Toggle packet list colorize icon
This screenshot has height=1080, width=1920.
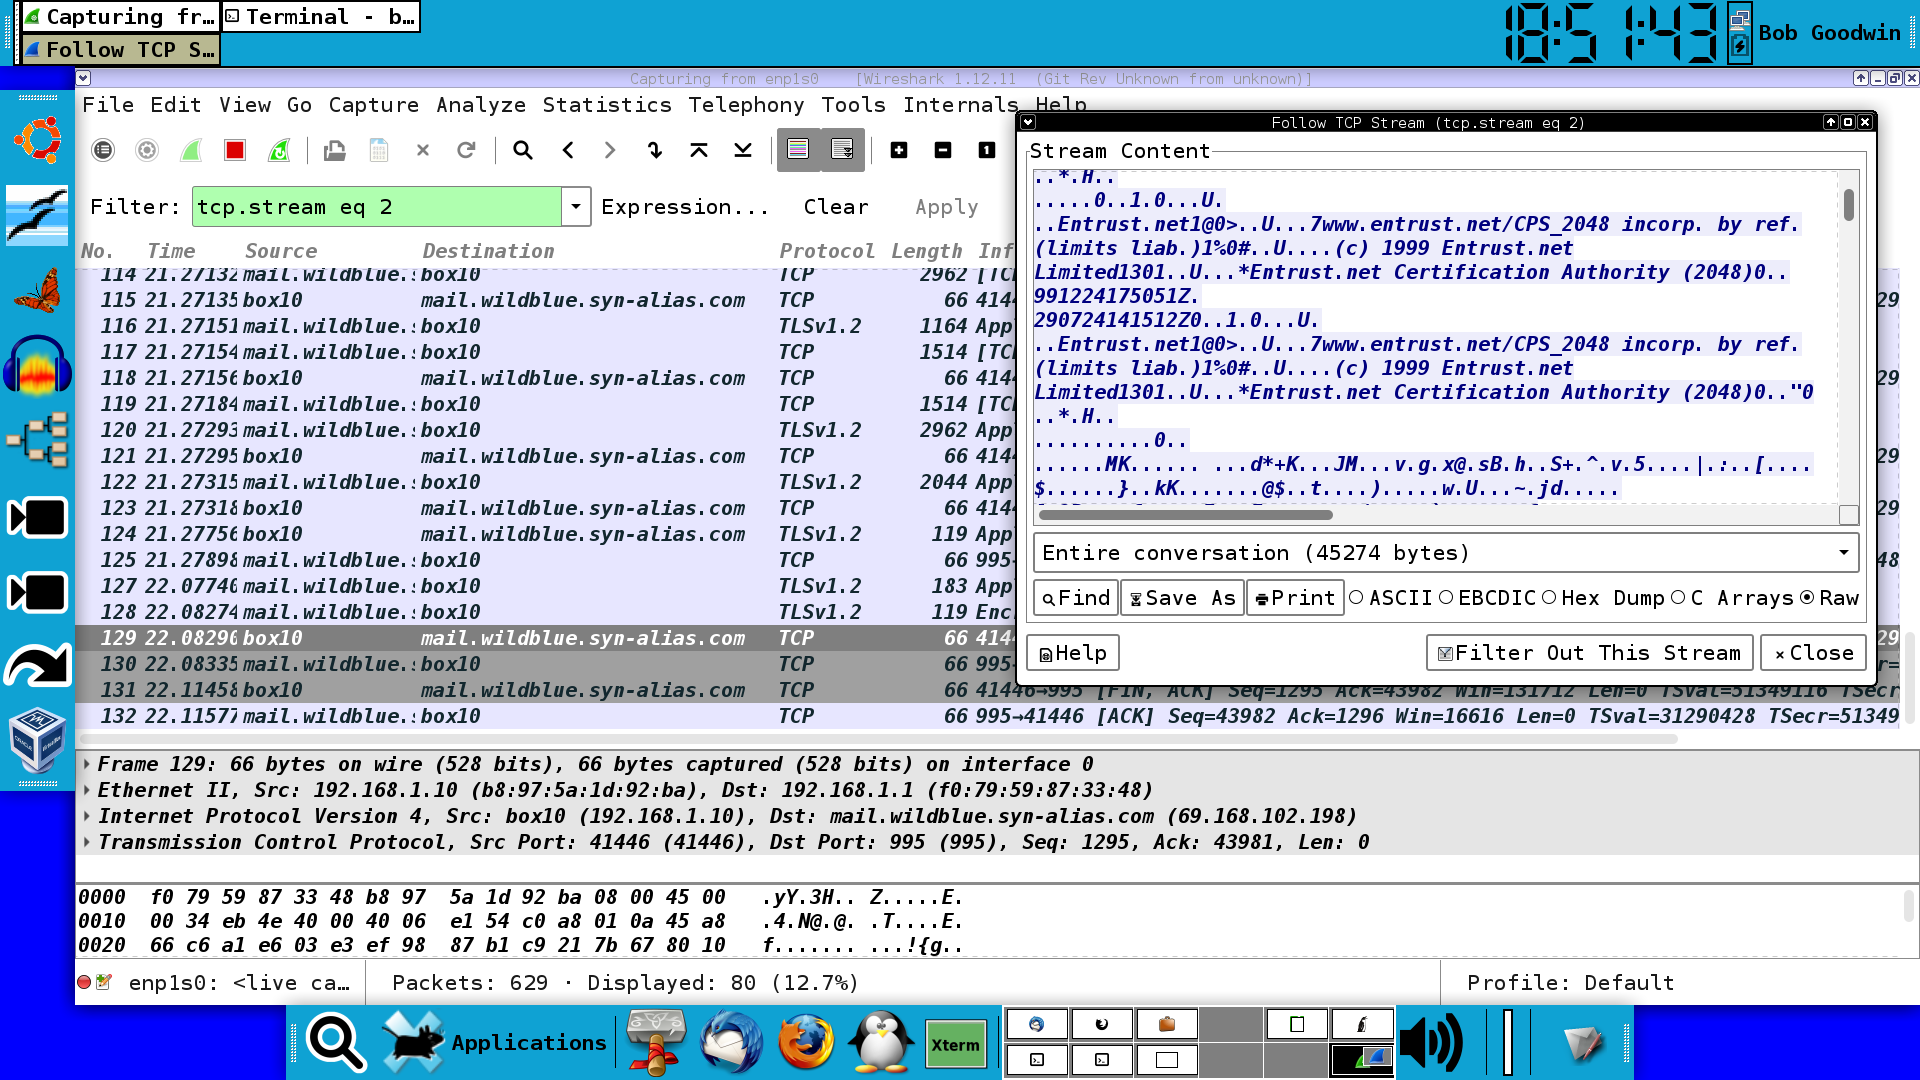[798, 150]
